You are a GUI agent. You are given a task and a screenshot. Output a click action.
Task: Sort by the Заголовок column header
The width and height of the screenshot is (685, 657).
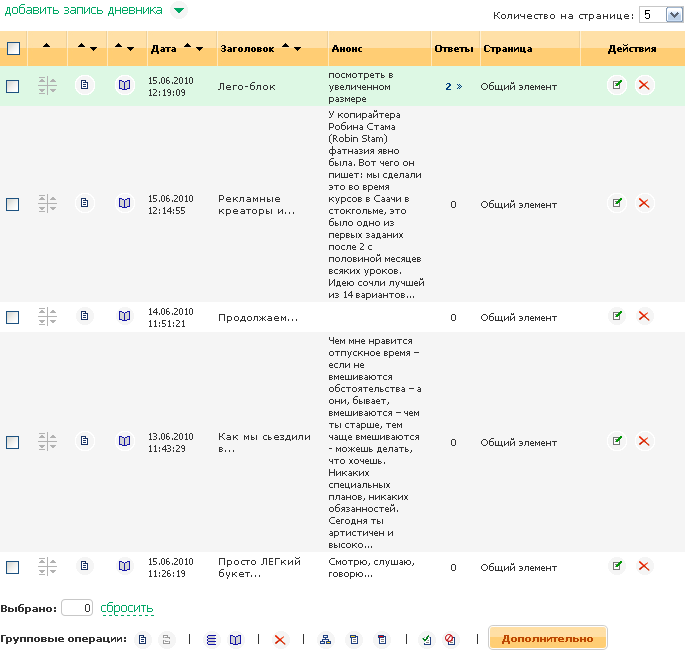tap(246, 48)
